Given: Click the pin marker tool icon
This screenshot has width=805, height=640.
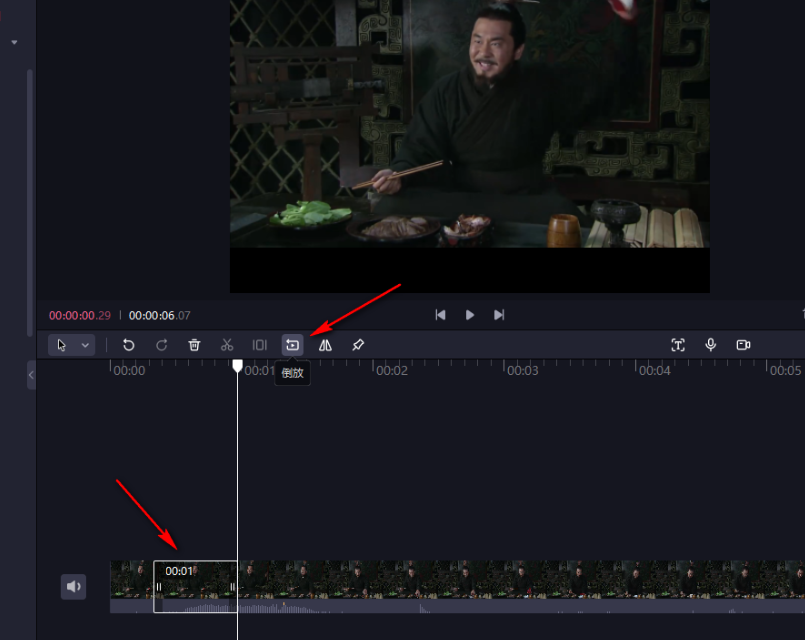Looking at the screenshot, I should 358,345.
